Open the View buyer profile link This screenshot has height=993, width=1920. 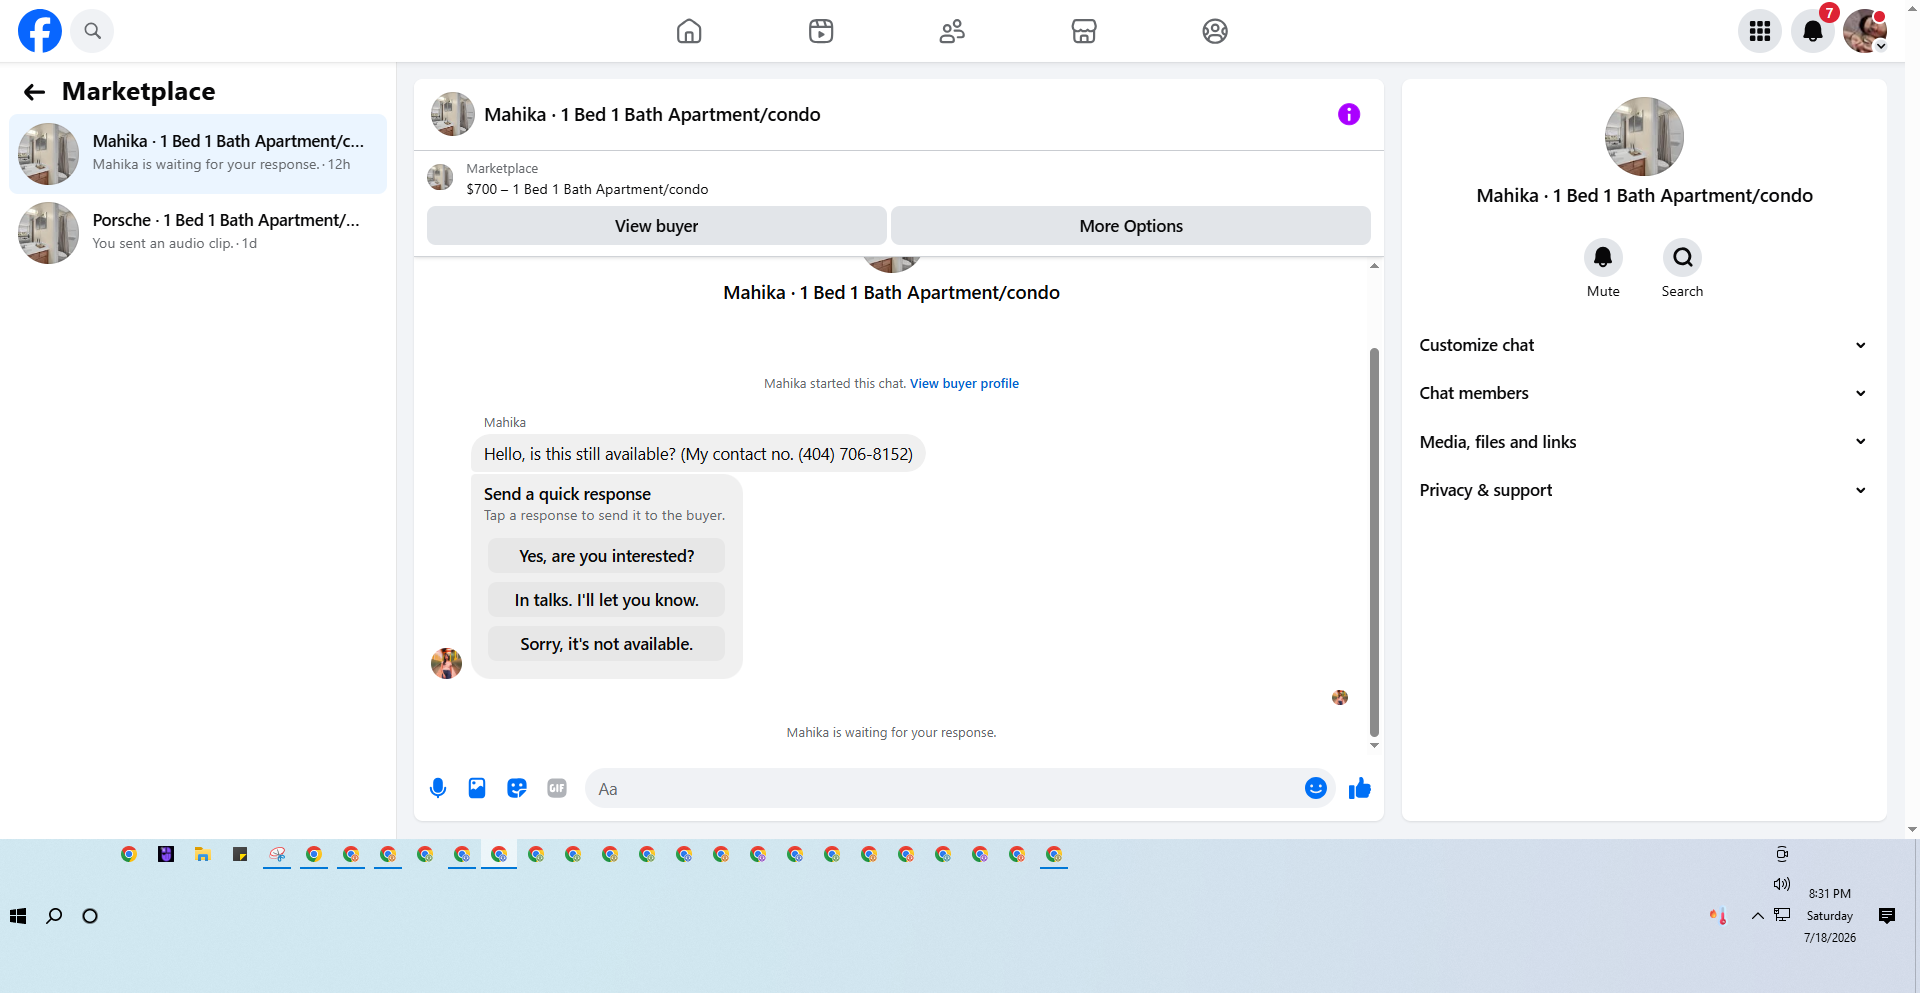964,383
